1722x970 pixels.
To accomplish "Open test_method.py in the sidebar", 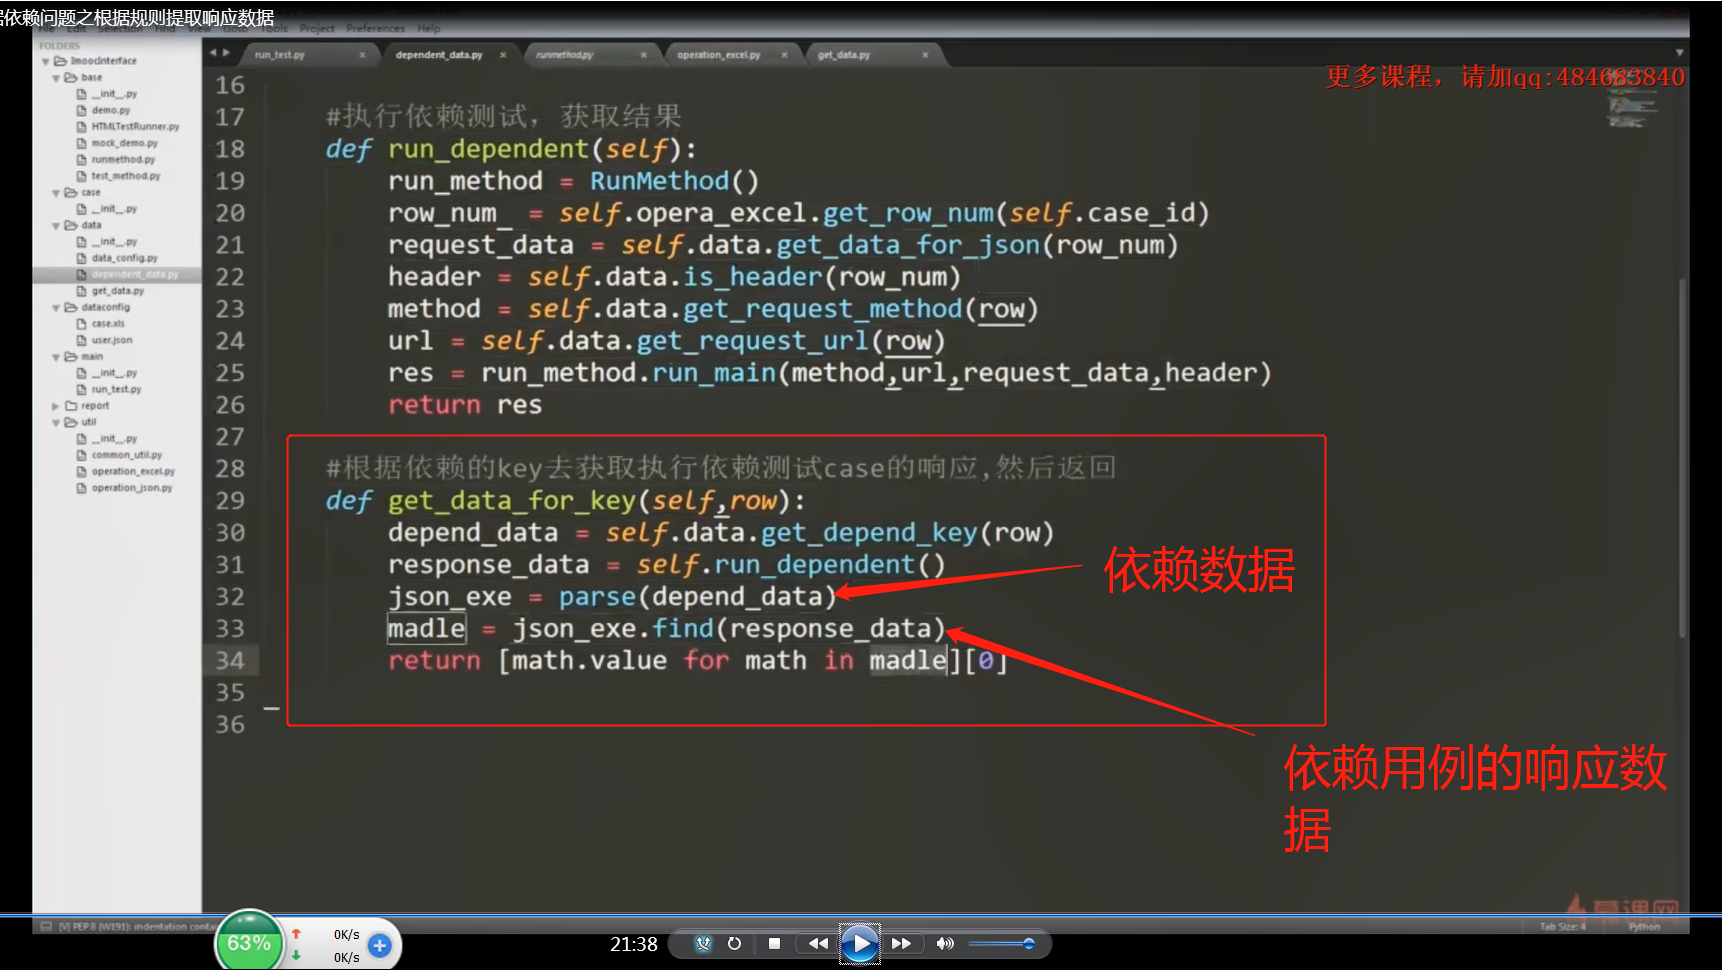I will pyautogui.click(x=125, y=176).
